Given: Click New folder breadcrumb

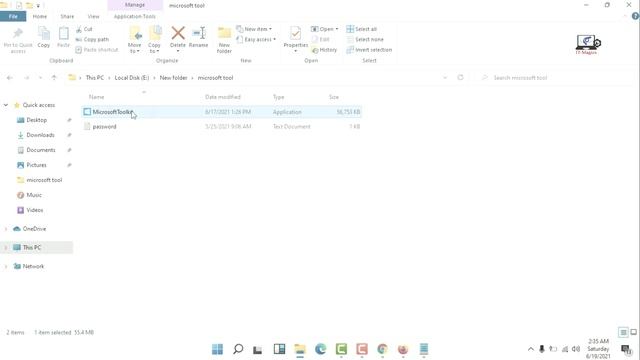Looking at the screenshot, I should 173,78.
